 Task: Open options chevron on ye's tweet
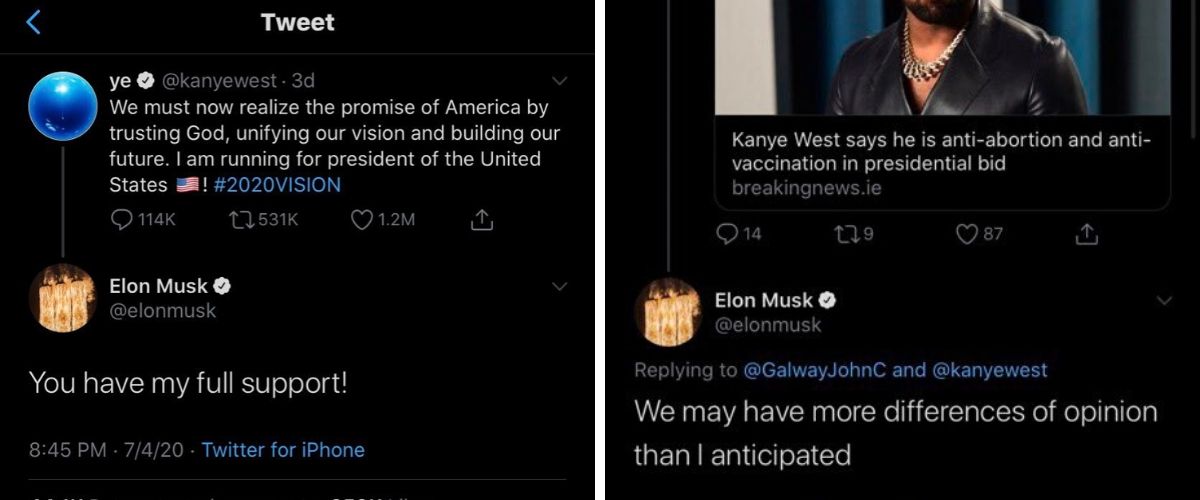click(560, 81)
